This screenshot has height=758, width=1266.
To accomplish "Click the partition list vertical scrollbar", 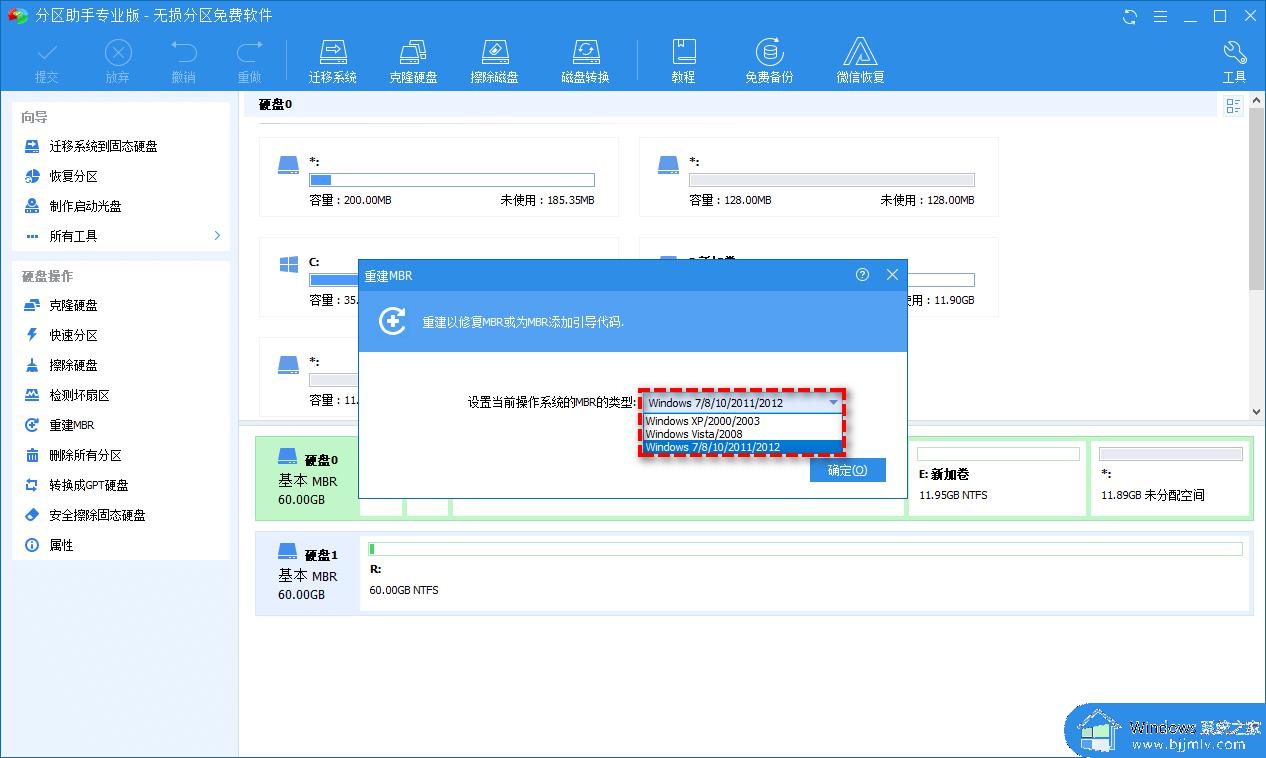I will click(x=1257, y=200).
